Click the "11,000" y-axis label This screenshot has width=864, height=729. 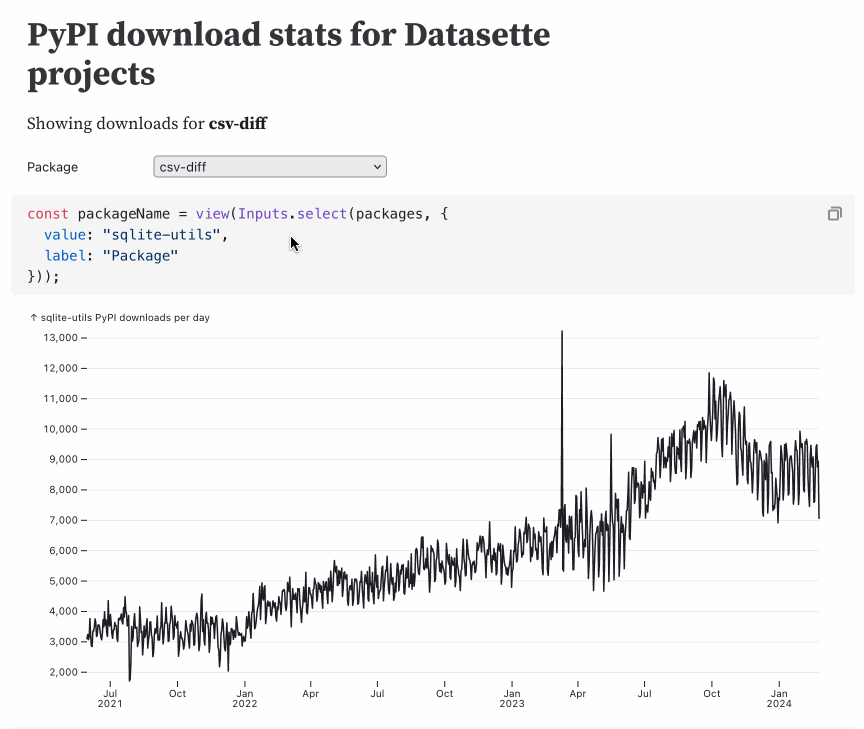(x=61, y=398)
